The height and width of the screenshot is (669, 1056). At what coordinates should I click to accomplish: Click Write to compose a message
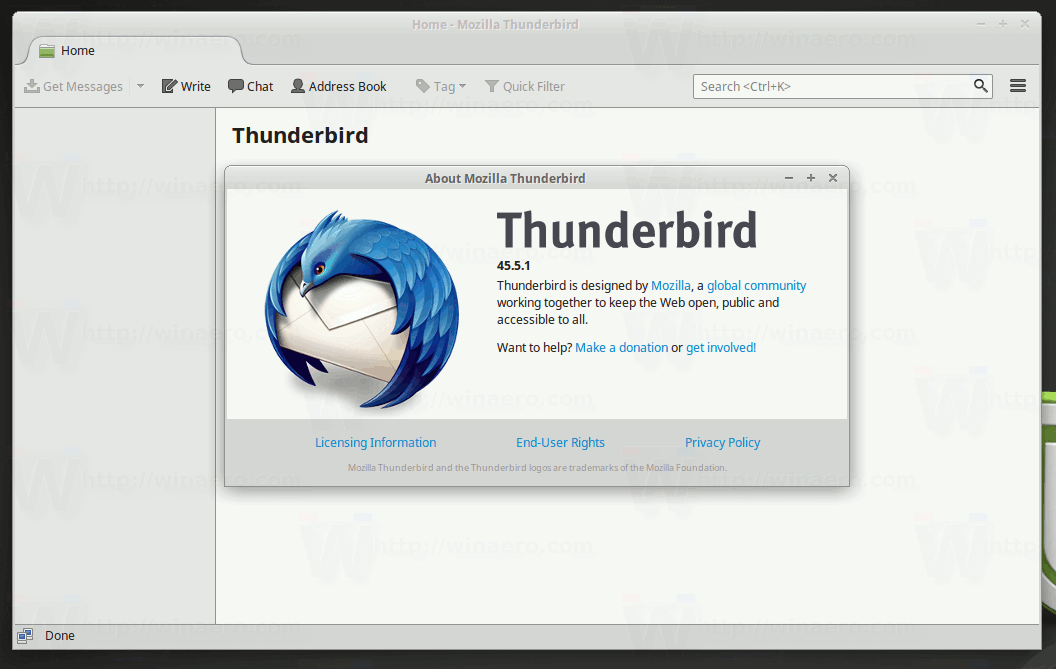[x=186, y=86]
